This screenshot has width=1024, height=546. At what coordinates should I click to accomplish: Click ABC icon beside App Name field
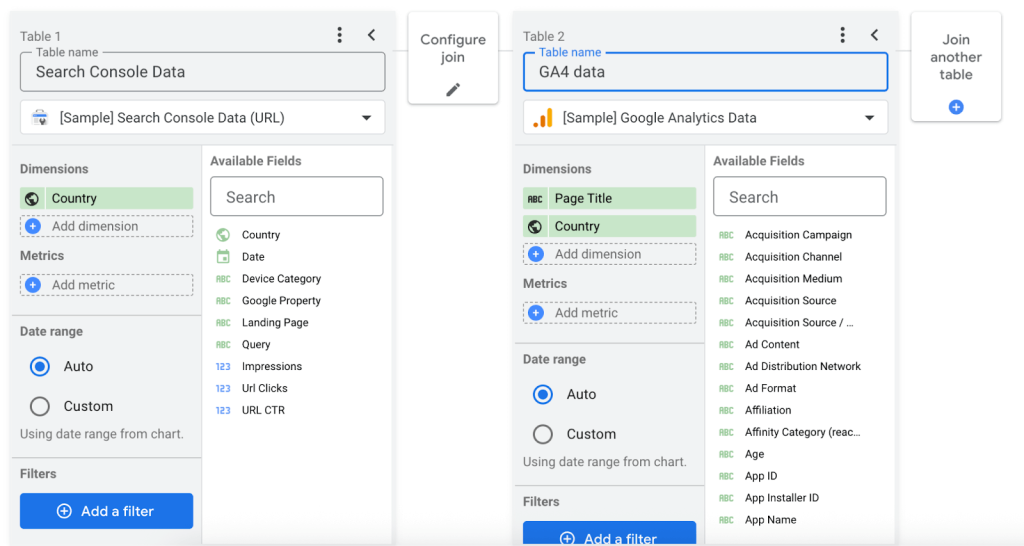pos(726,521)
